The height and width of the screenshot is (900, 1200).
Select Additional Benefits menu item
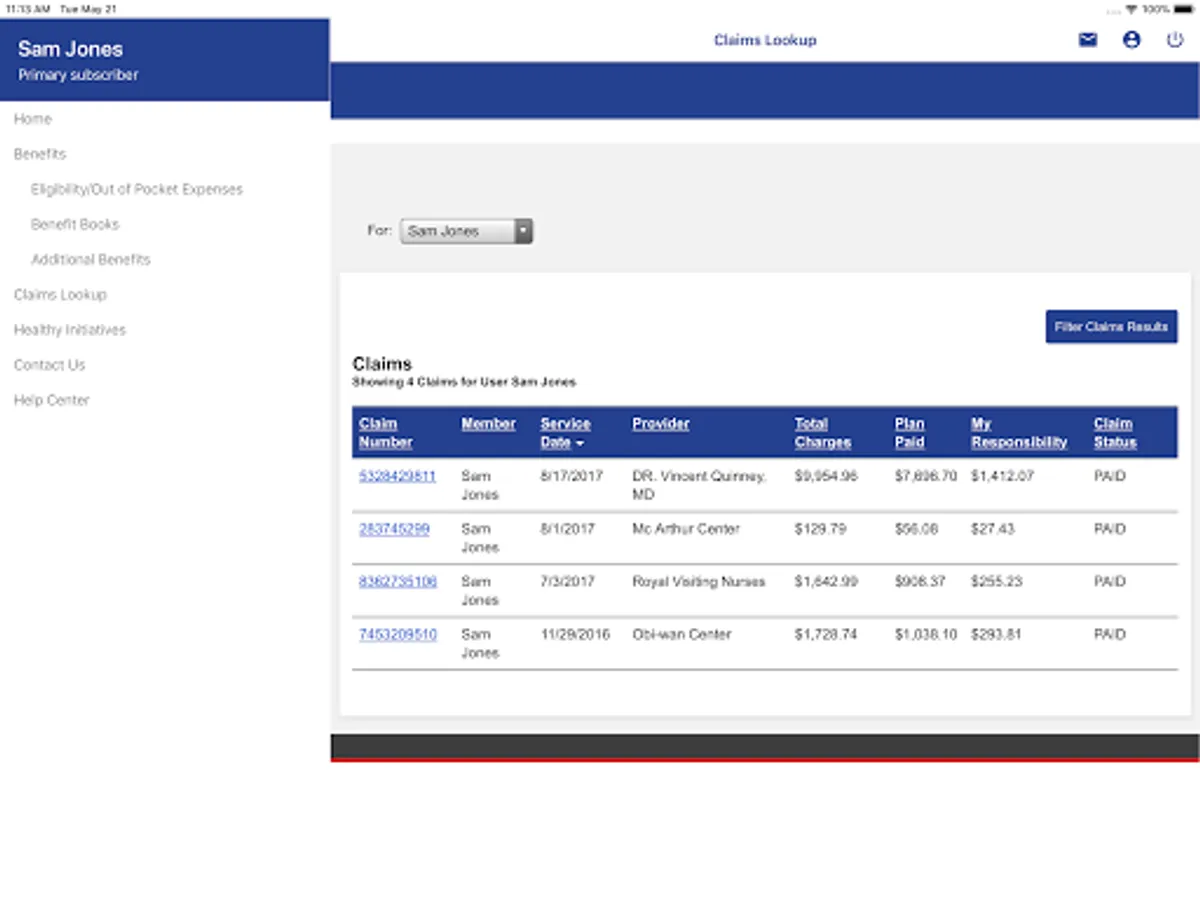(91, 259)
